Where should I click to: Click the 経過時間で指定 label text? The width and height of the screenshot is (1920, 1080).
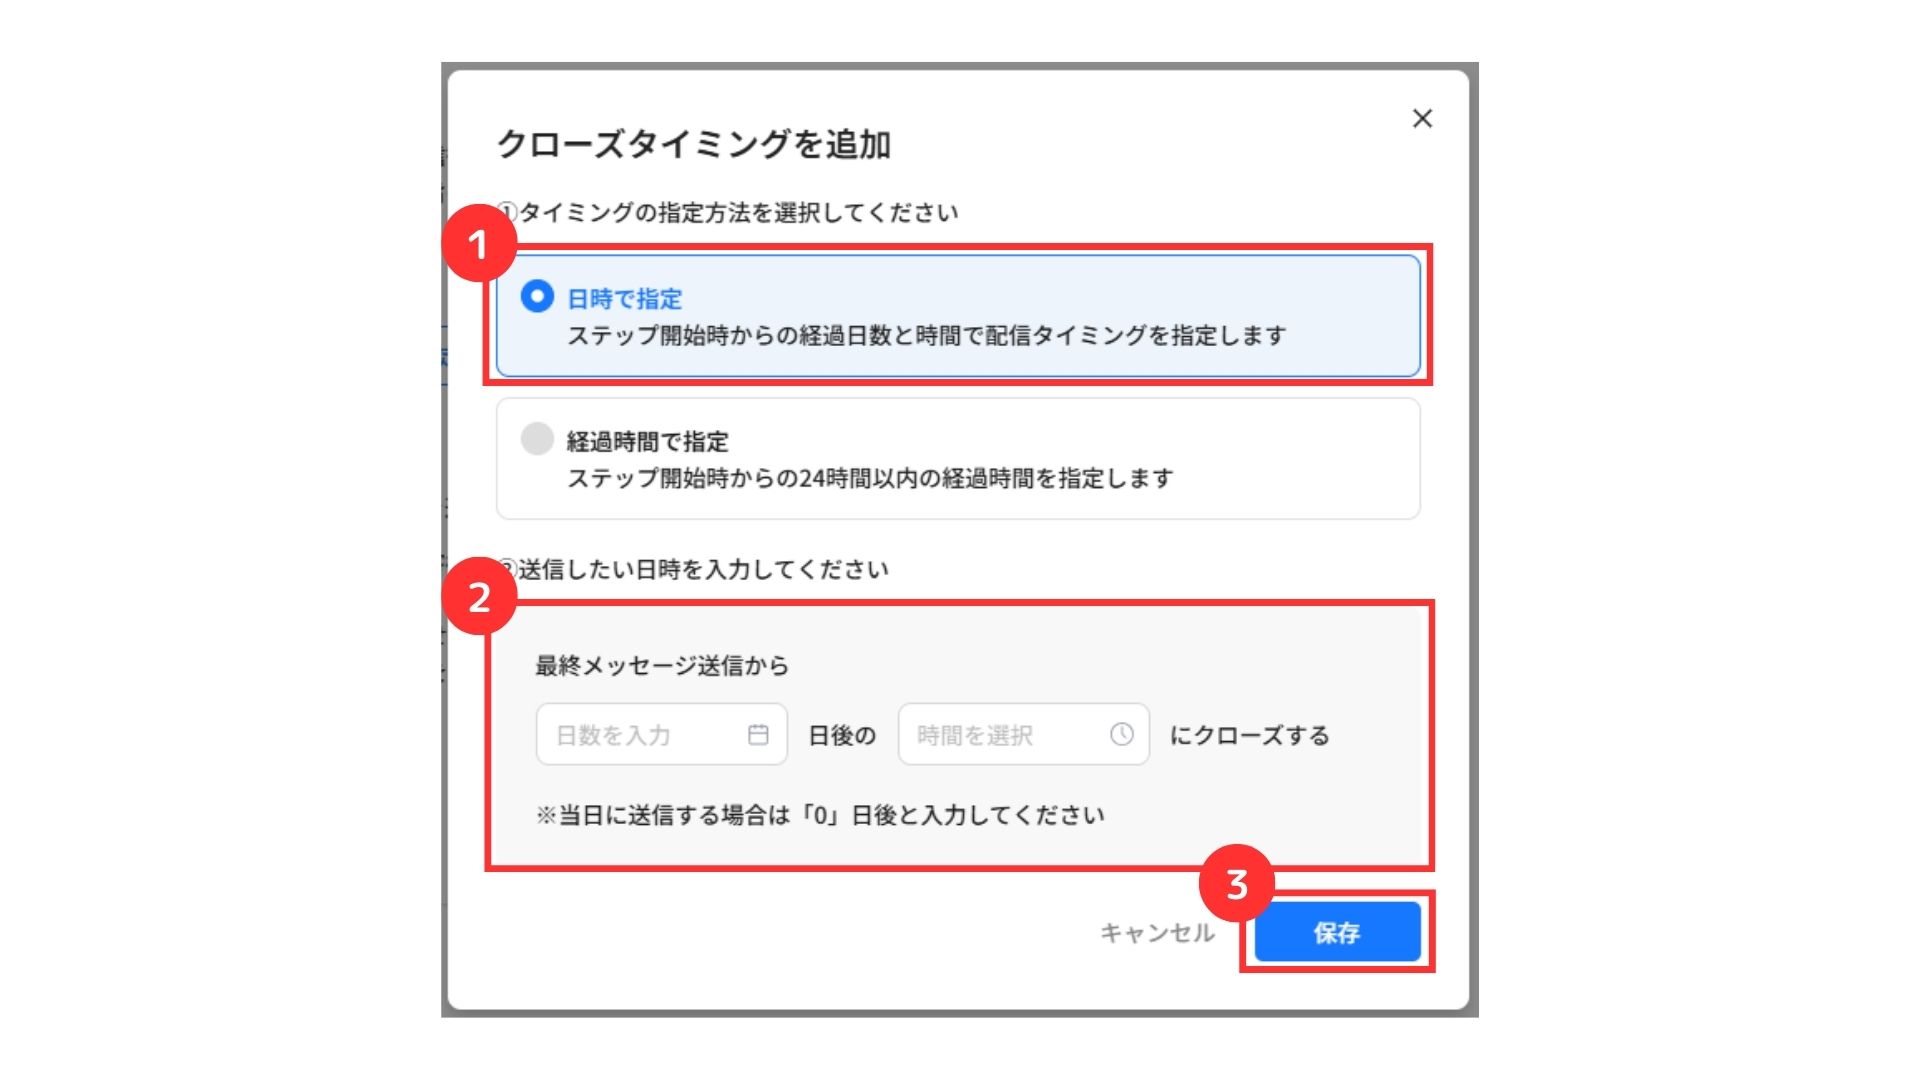pos(648,442)
